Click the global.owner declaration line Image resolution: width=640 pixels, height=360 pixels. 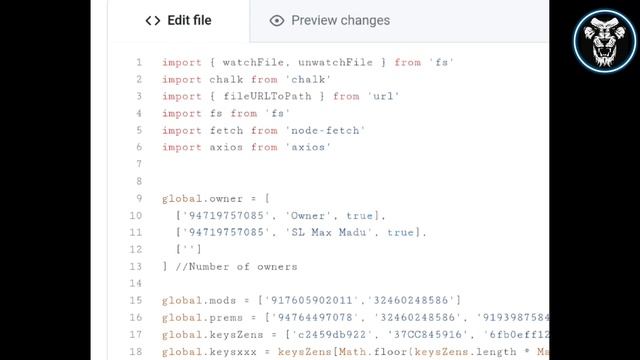(x=216, y=199)
